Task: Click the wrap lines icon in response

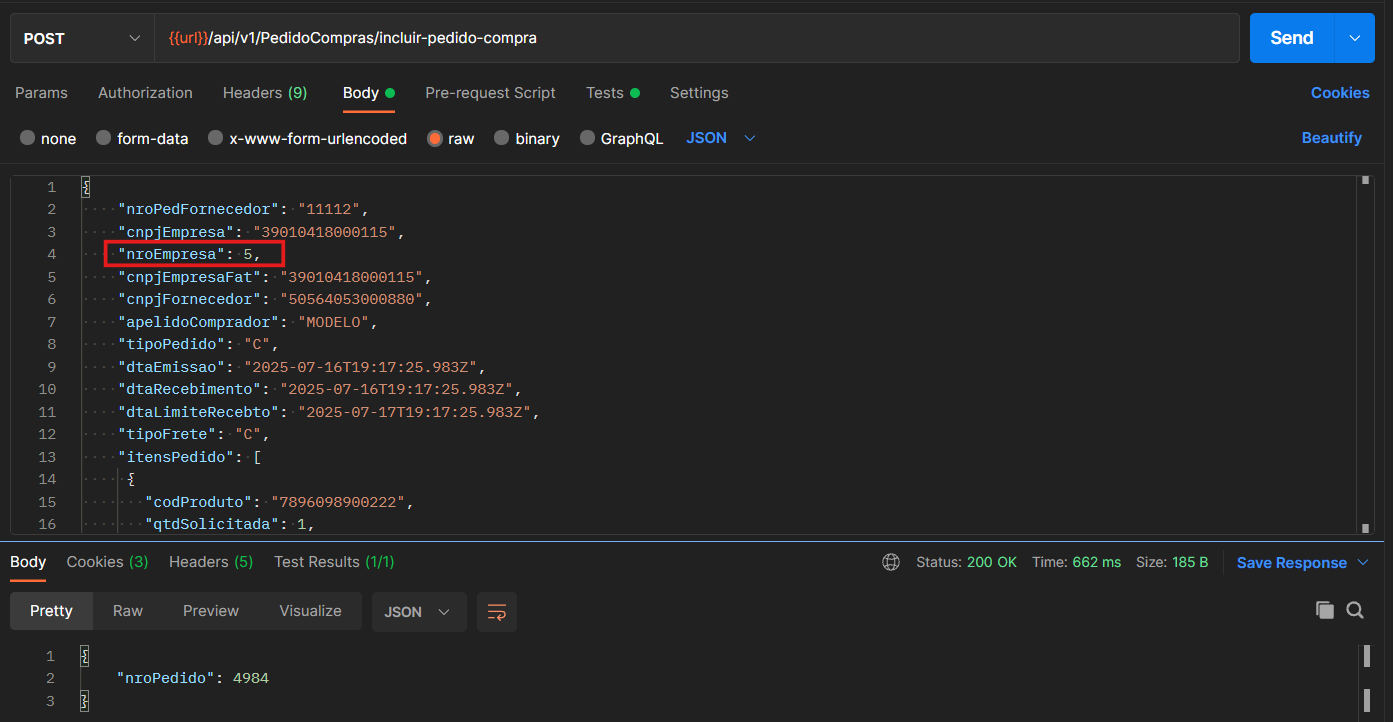Action: [497, 612]
